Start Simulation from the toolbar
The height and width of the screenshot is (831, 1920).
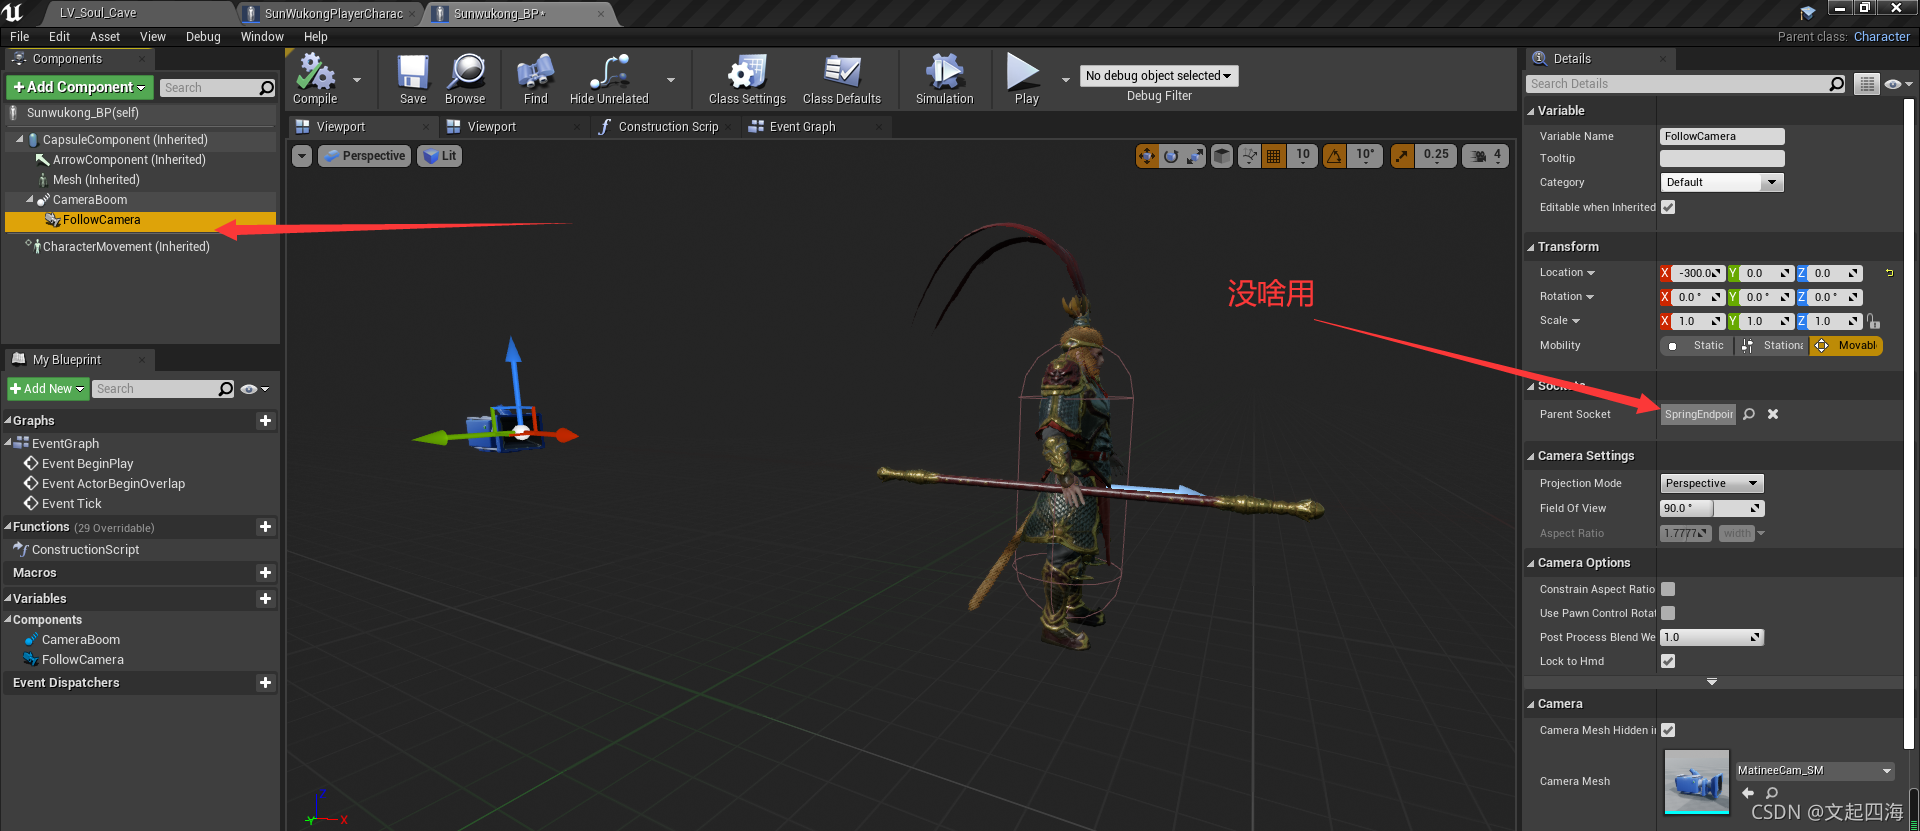coord(944,79)
